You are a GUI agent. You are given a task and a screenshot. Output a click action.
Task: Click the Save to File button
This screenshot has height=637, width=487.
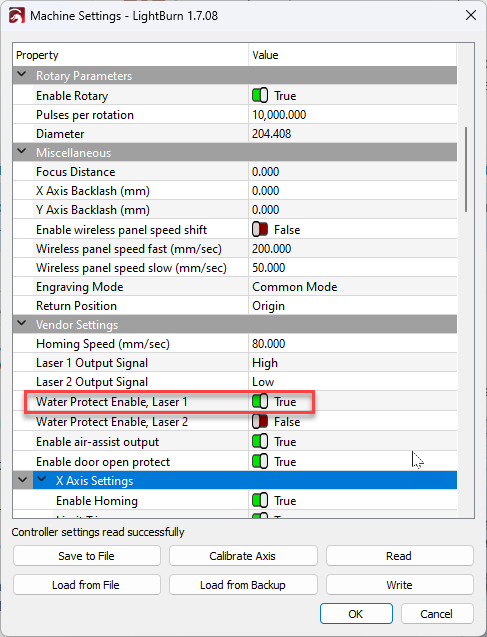(x=87, y=556)
